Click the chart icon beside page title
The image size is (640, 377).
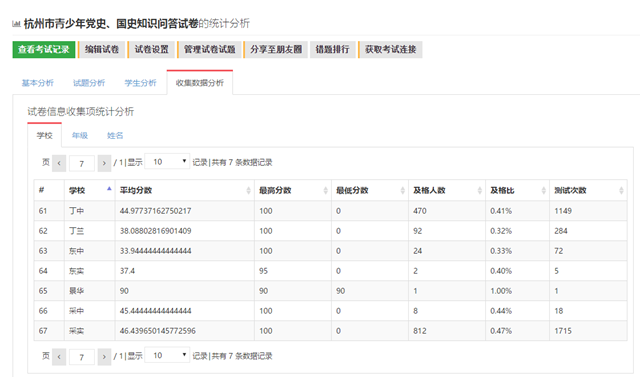(16, 24)
